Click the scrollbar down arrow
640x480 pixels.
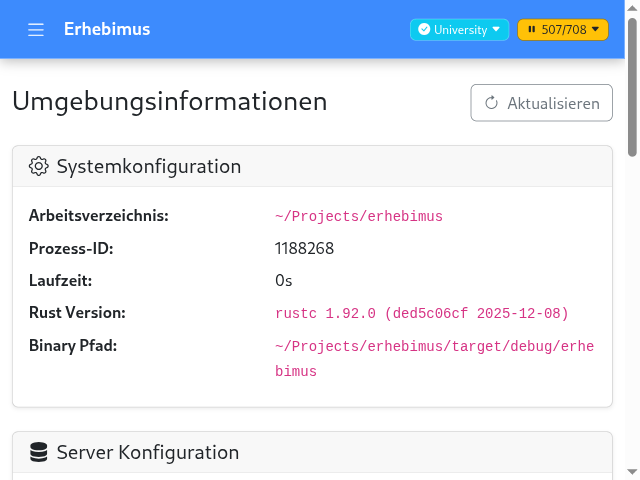point(633,472)
